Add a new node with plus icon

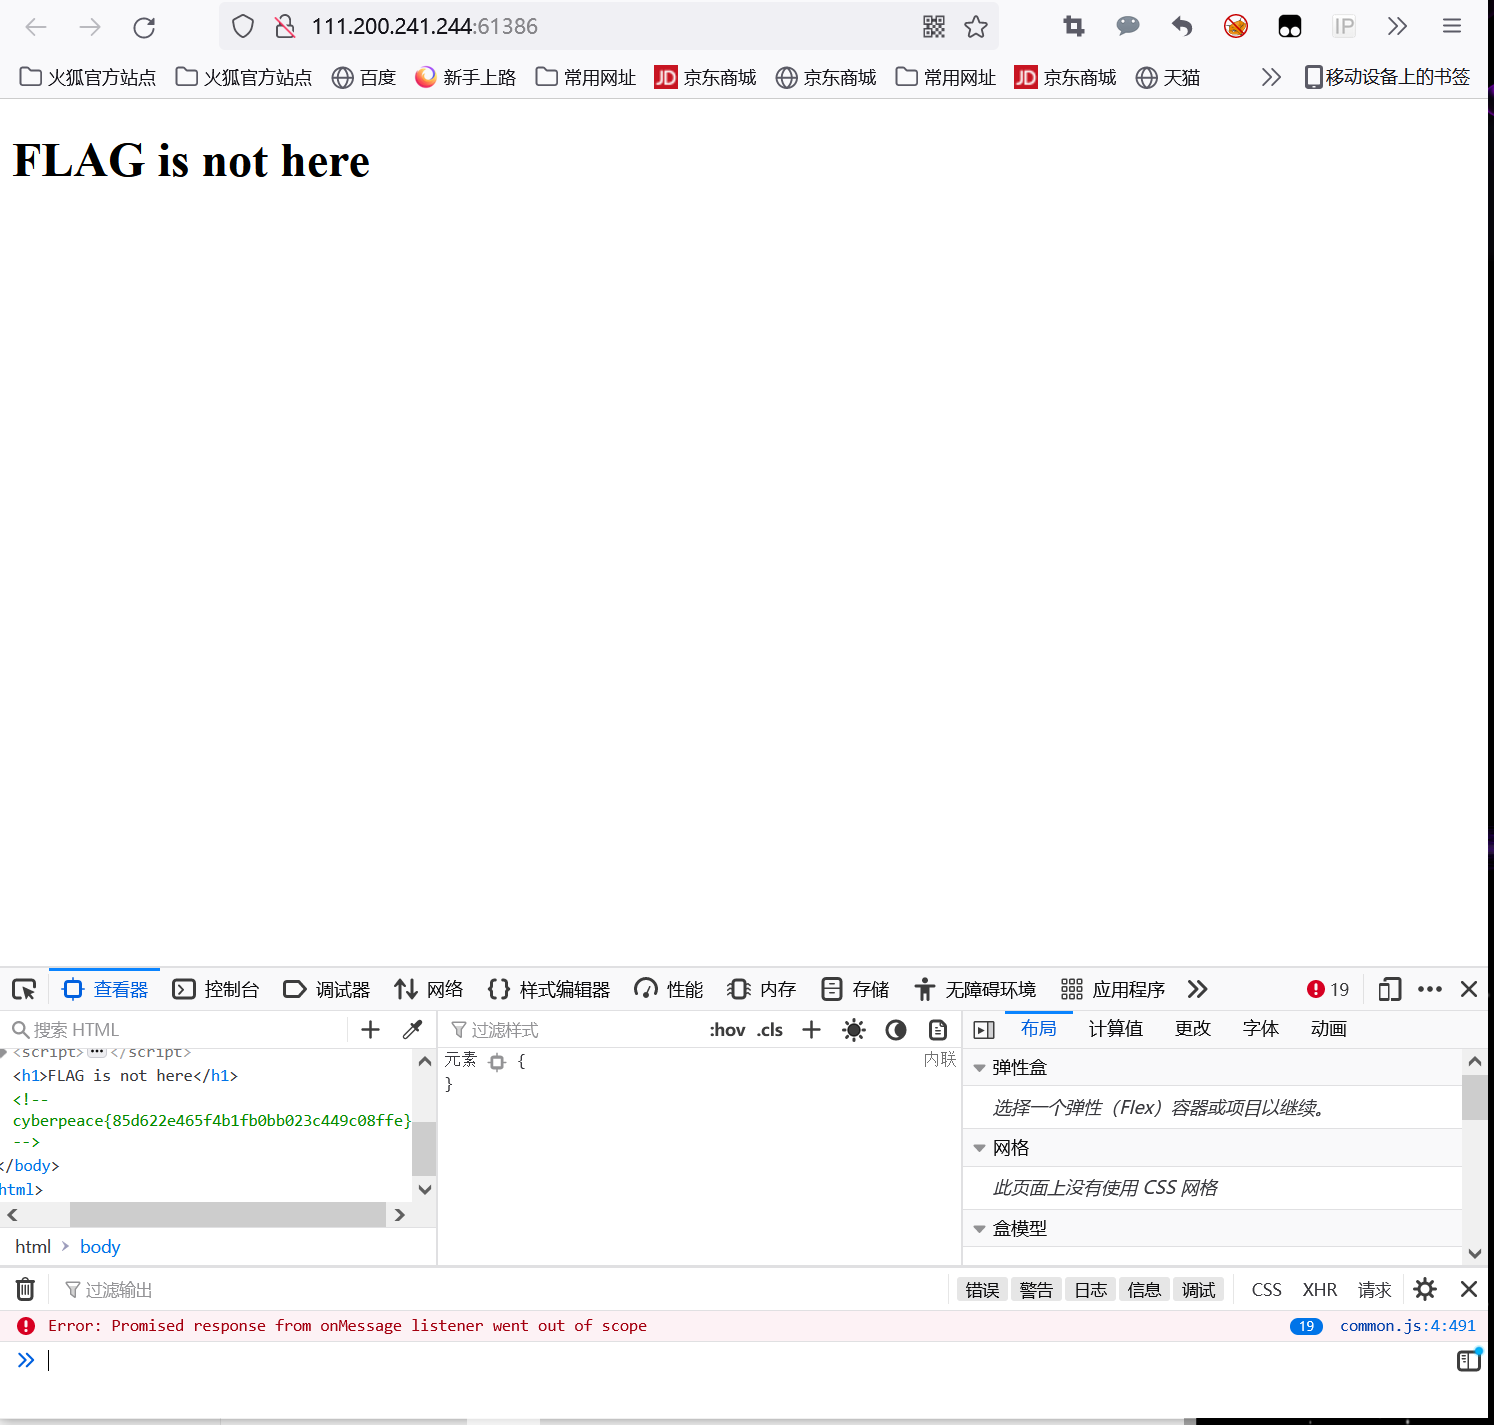(x=370, y=1029)
